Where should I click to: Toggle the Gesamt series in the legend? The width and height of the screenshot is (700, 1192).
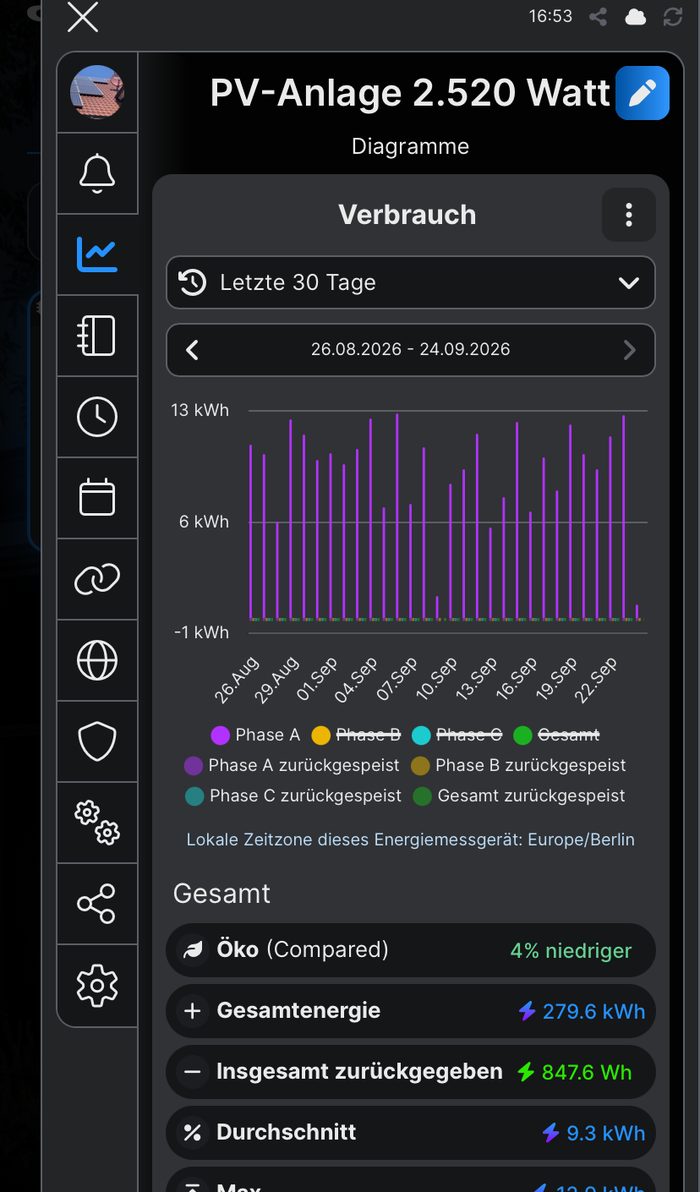pyautogui.click(x=557, y=735)
